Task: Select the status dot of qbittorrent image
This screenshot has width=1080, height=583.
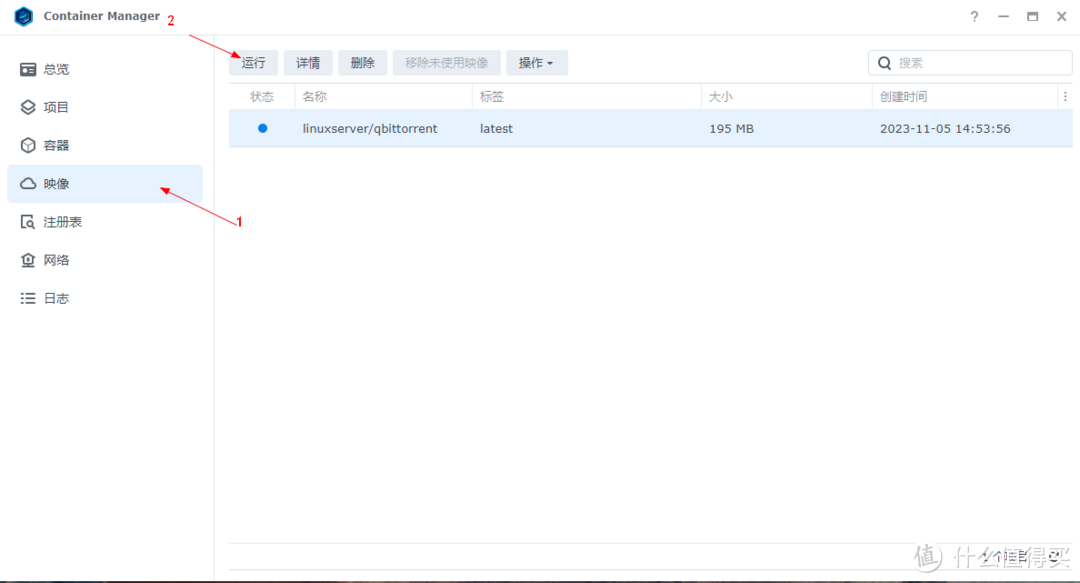Action: 261,128
